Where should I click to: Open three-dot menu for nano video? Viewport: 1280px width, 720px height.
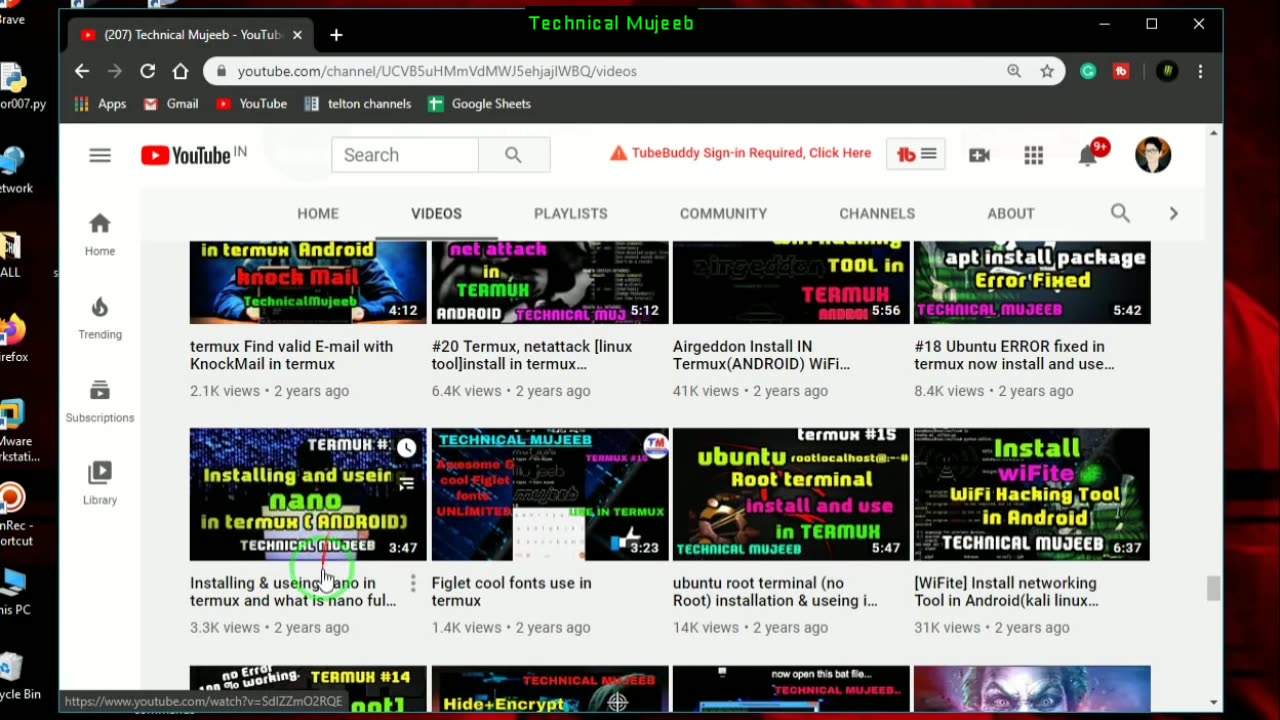click(413, 583)
